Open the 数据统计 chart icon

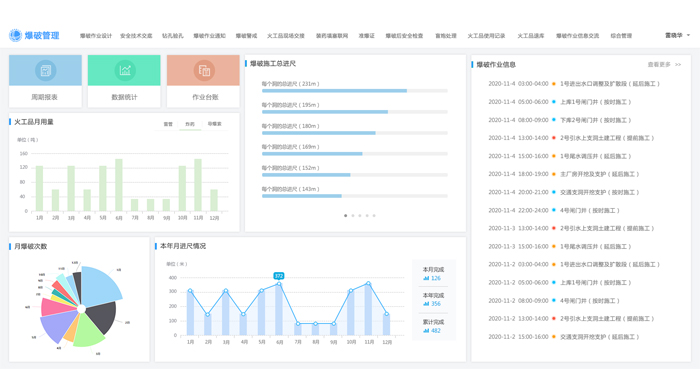pyautogui.click(x=125, y=70)
